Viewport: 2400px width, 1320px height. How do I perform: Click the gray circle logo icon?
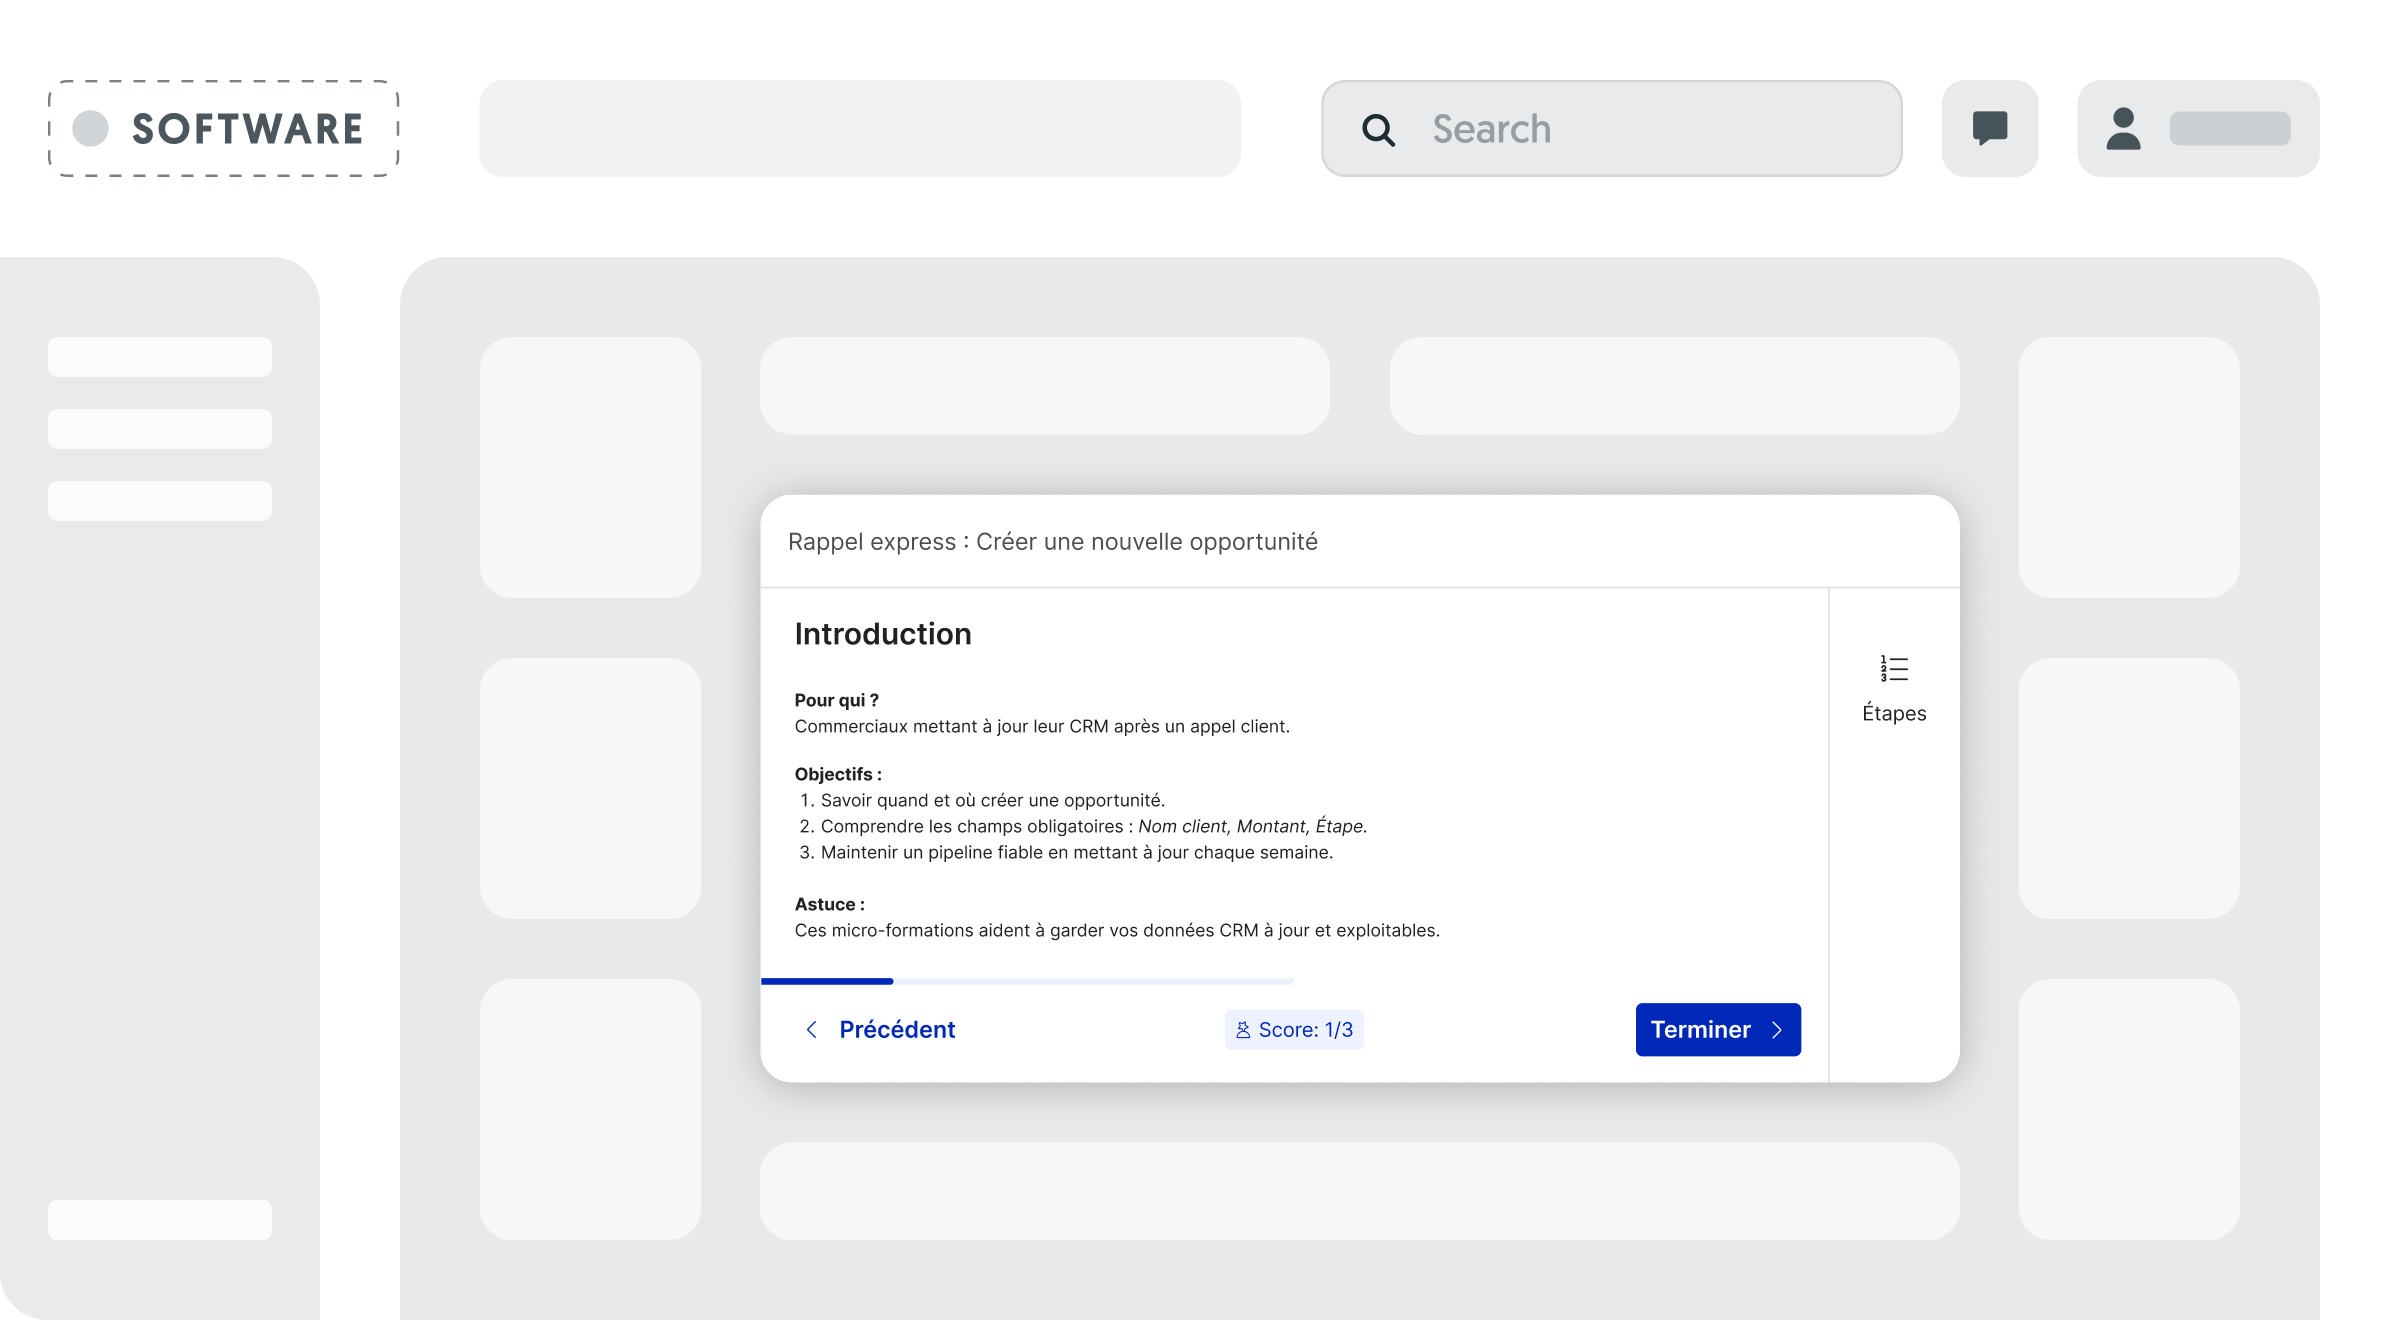(x=91, y=129)
